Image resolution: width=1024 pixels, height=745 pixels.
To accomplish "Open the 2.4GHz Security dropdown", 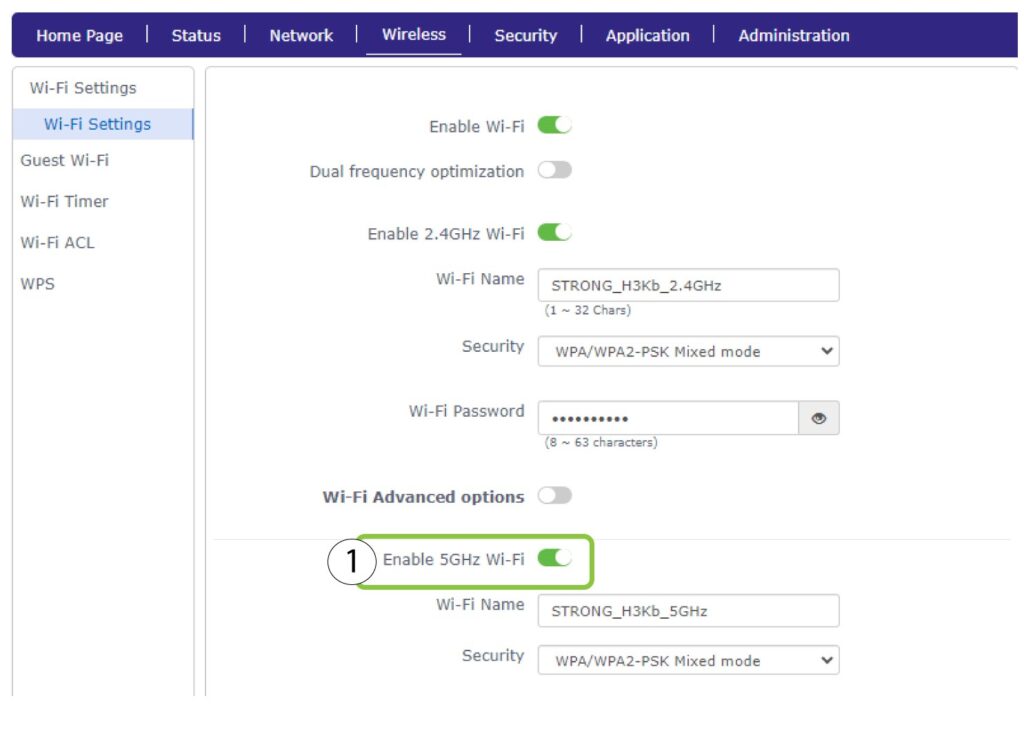I will (688, 351).
